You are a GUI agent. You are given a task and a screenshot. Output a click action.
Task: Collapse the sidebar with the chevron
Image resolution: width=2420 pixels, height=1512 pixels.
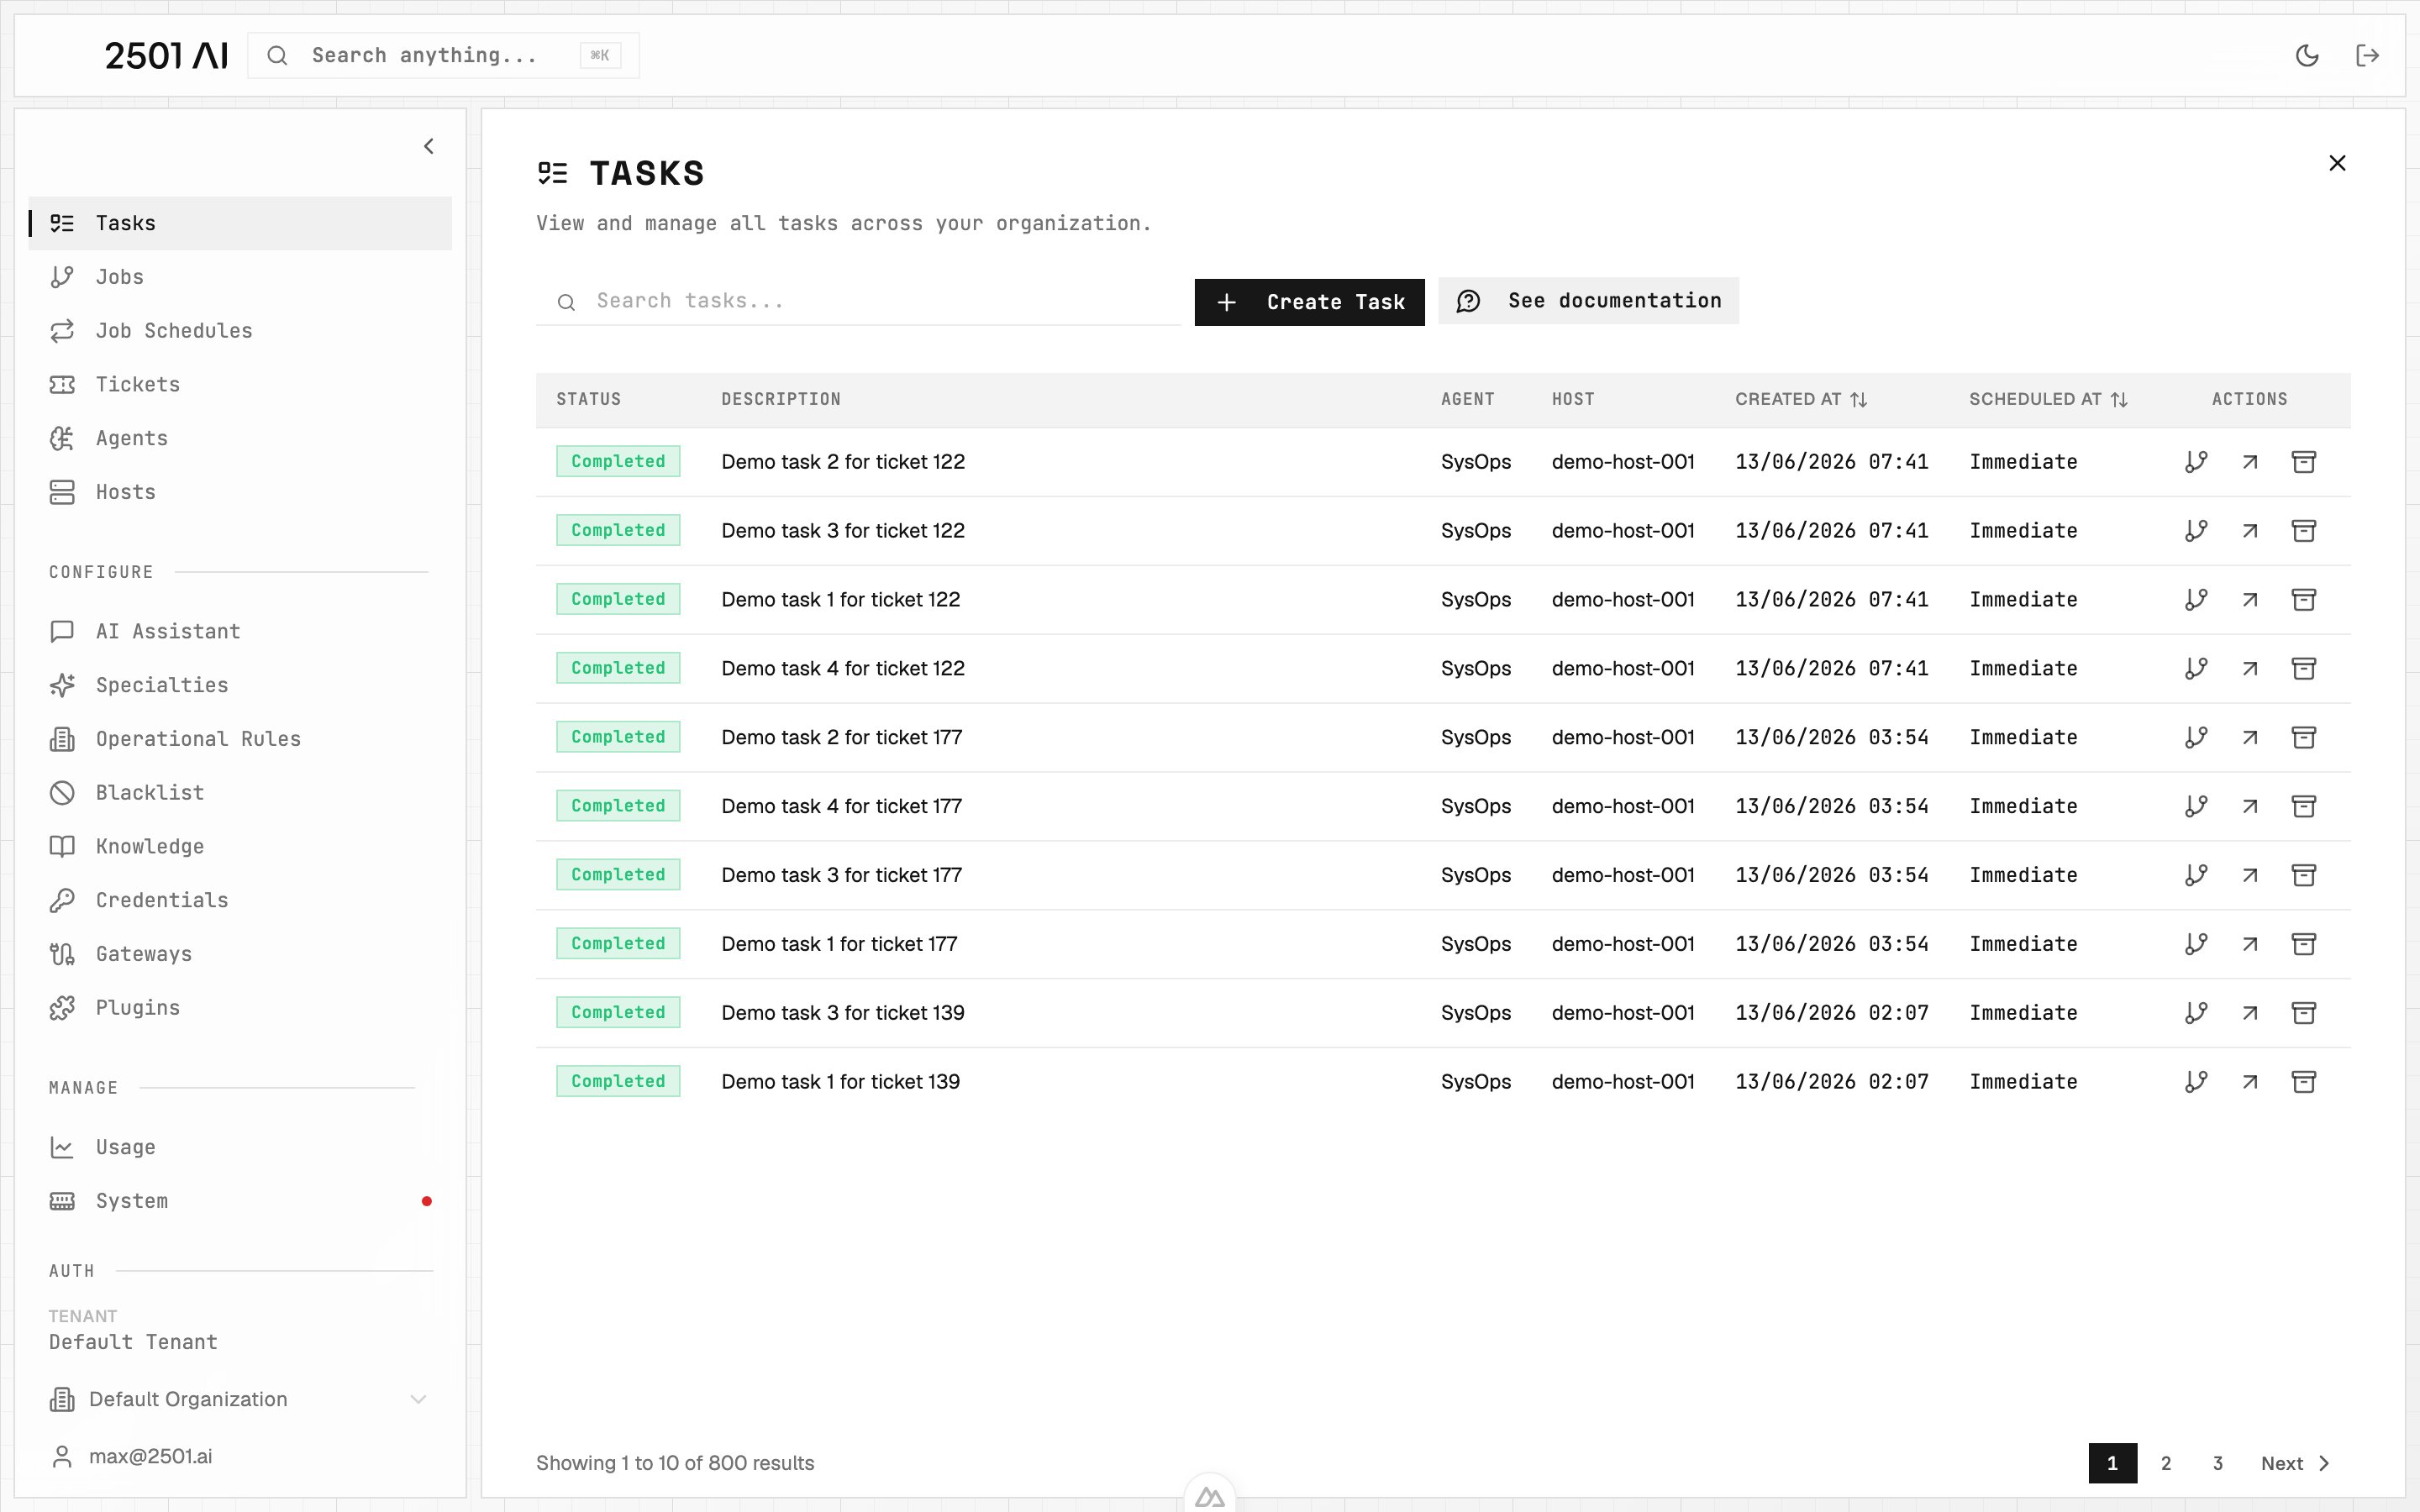point(429,147)
